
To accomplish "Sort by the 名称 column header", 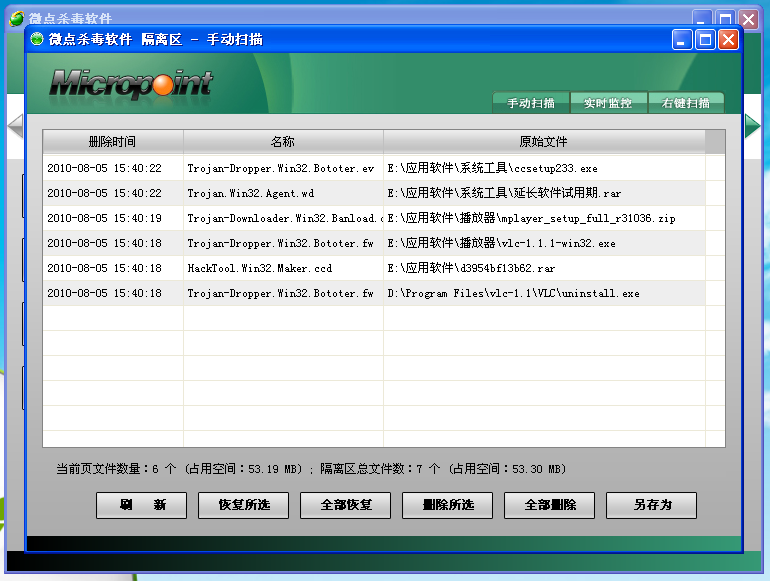I will pos(283,142).
